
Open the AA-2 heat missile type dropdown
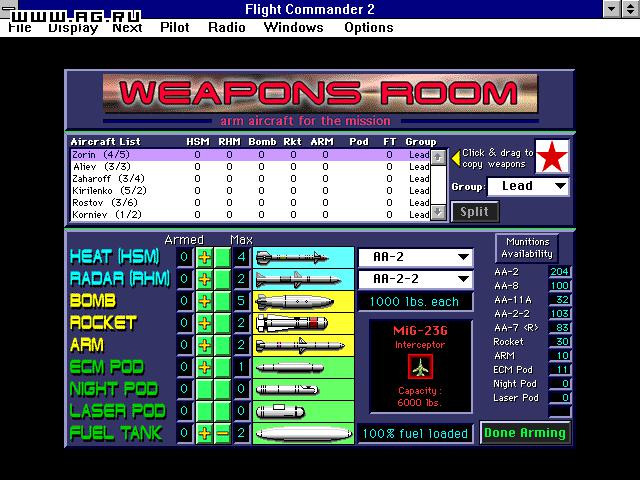(x=416, y=257)
